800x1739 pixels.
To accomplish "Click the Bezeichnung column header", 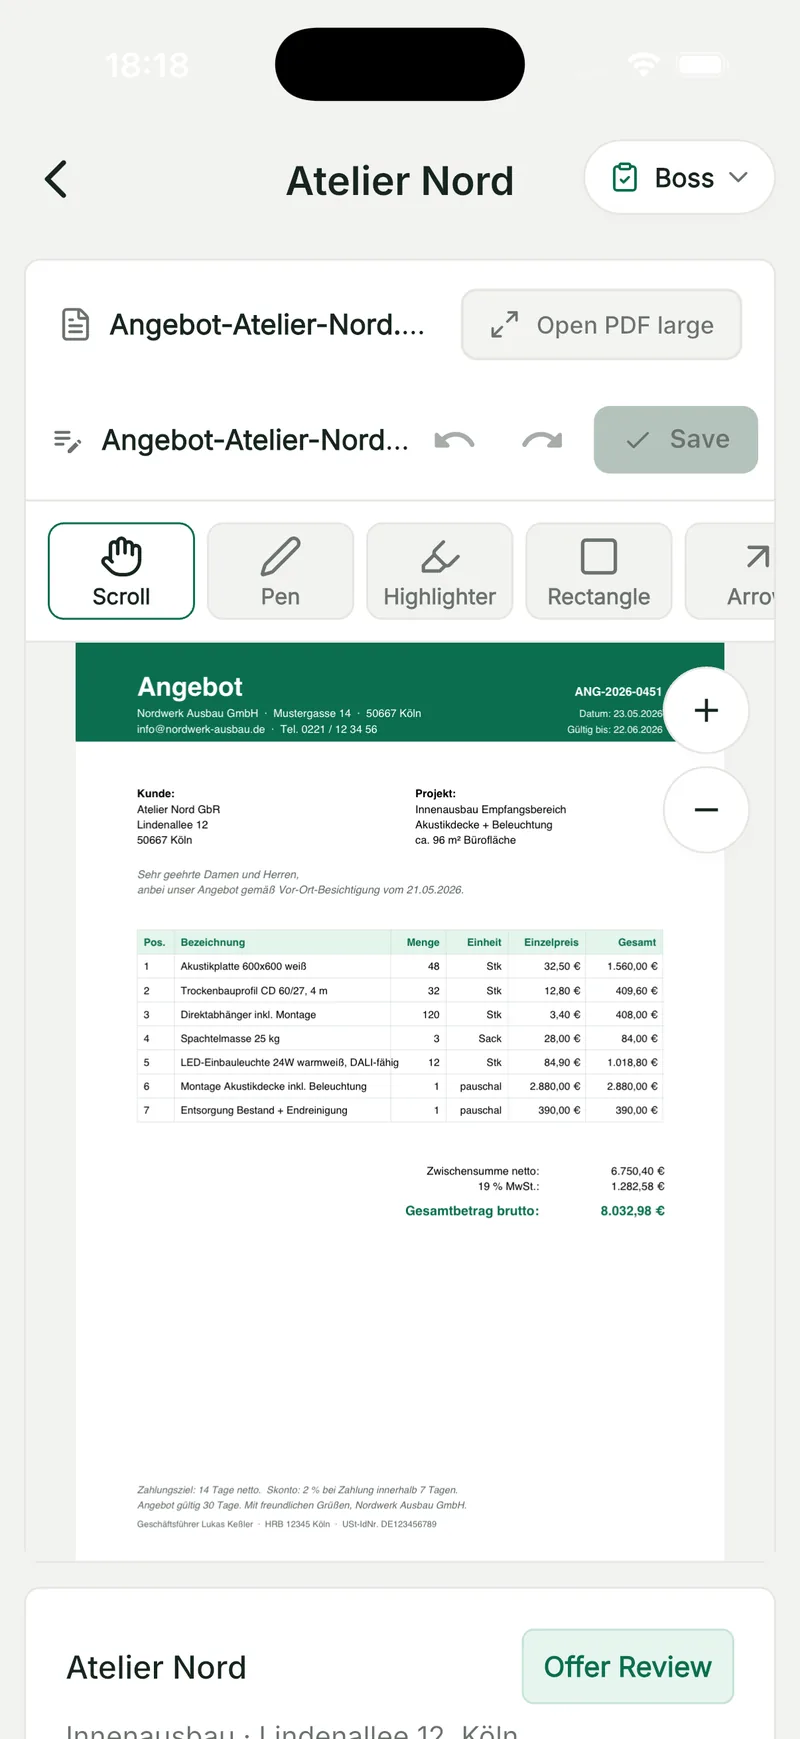I will tap(212, 942).
